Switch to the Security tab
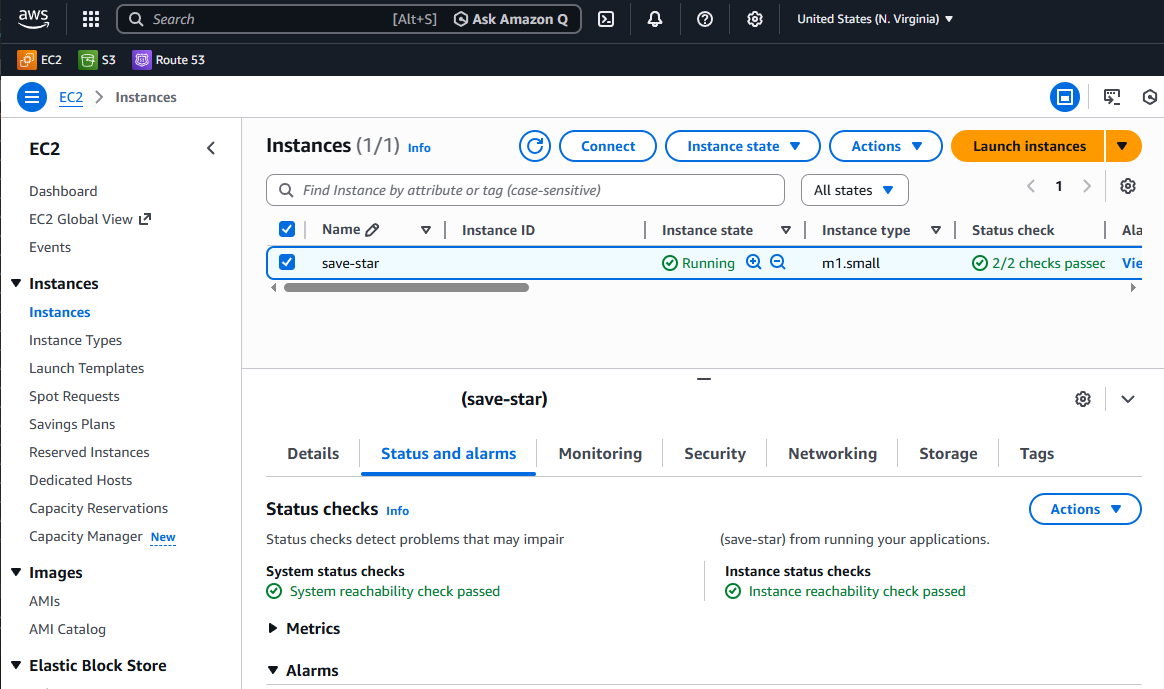 (x=714, y=453)
